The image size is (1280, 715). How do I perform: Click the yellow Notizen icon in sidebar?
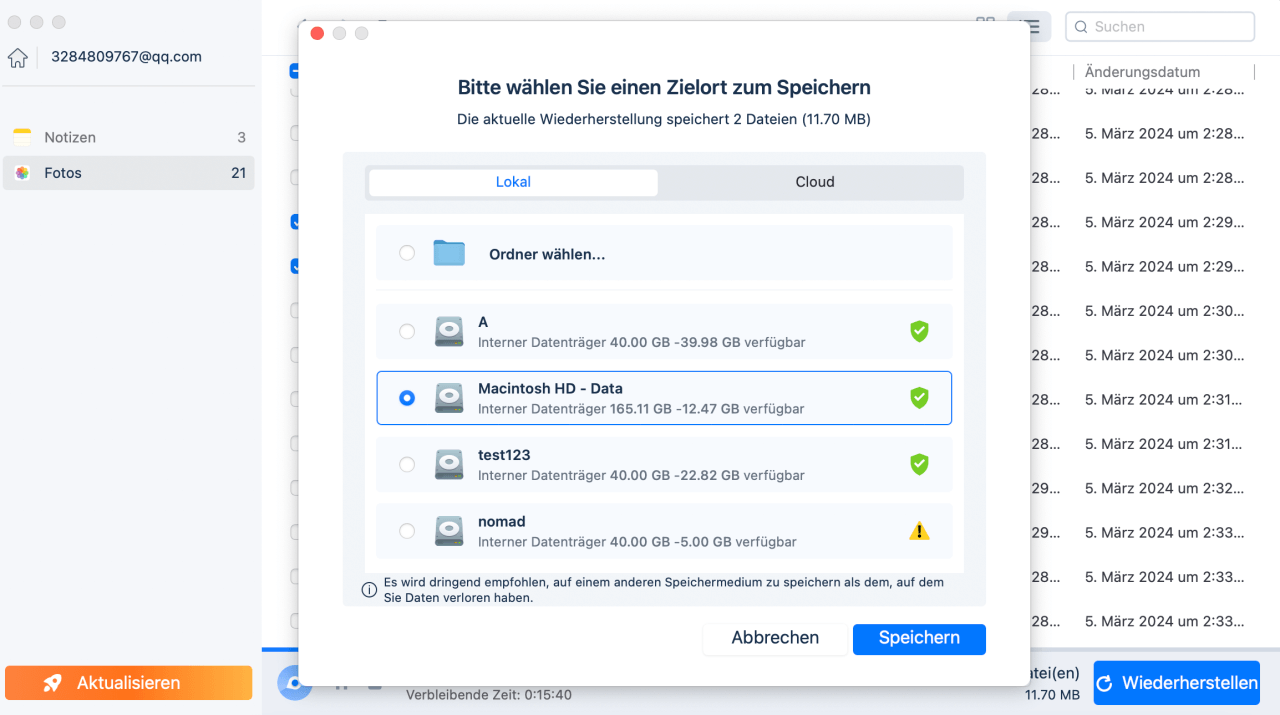pos(22,137)
